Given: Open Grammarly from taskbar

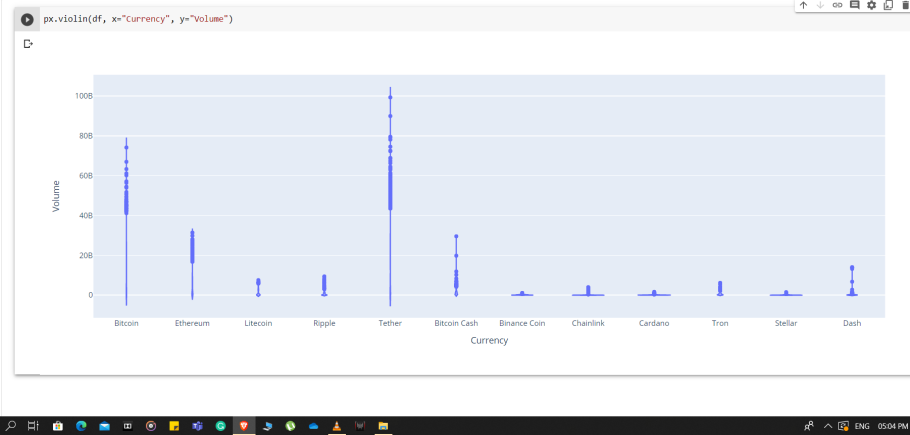Looking at the screenshot, I should (221, 426).
